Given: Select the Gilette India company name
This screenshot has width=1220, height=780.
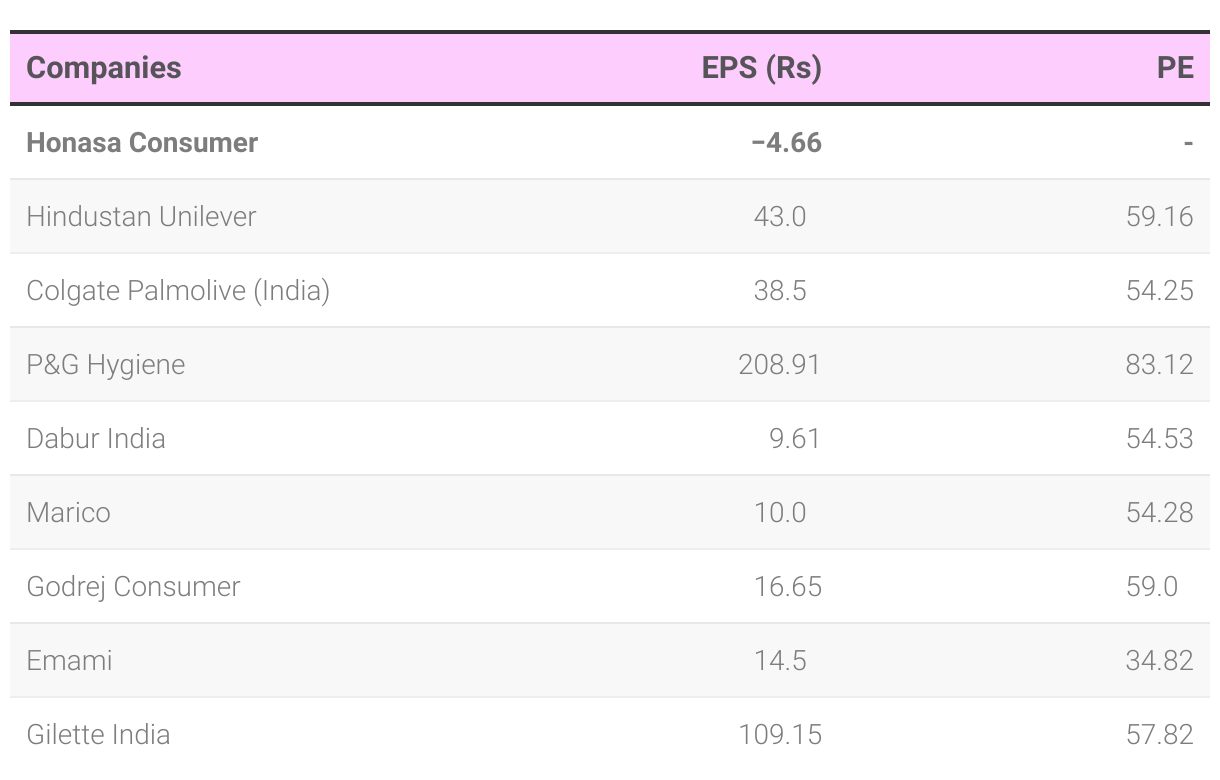Looking at the screenshot, I should pyautogui.click(x=98, y=735).
